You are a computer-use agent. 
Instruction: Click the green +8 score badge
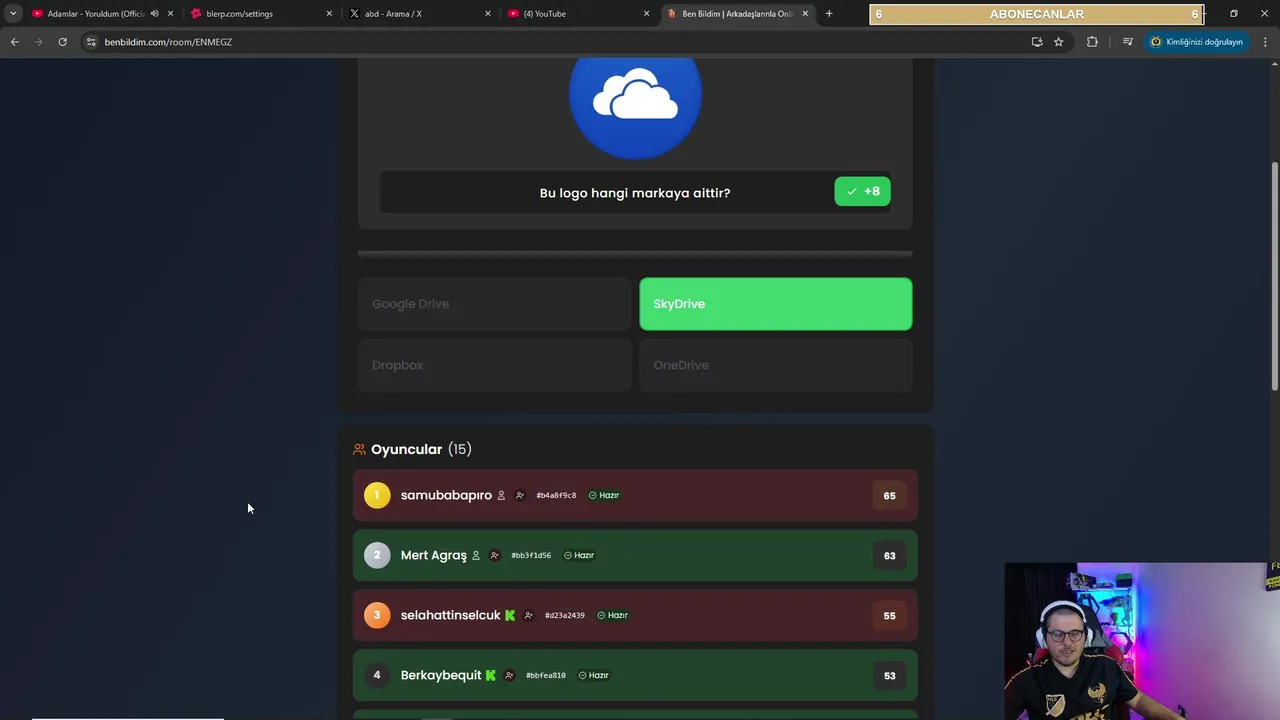pos(862,192)
